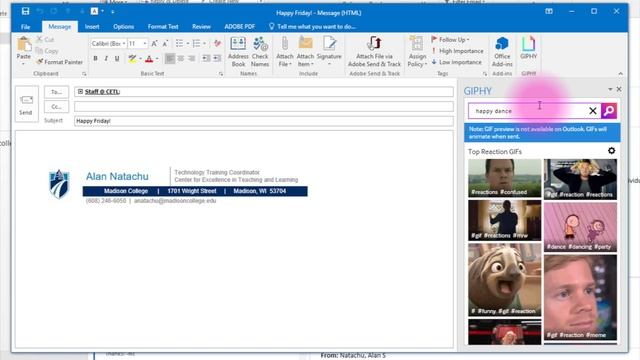Click the Copy command

click(47, 51)
